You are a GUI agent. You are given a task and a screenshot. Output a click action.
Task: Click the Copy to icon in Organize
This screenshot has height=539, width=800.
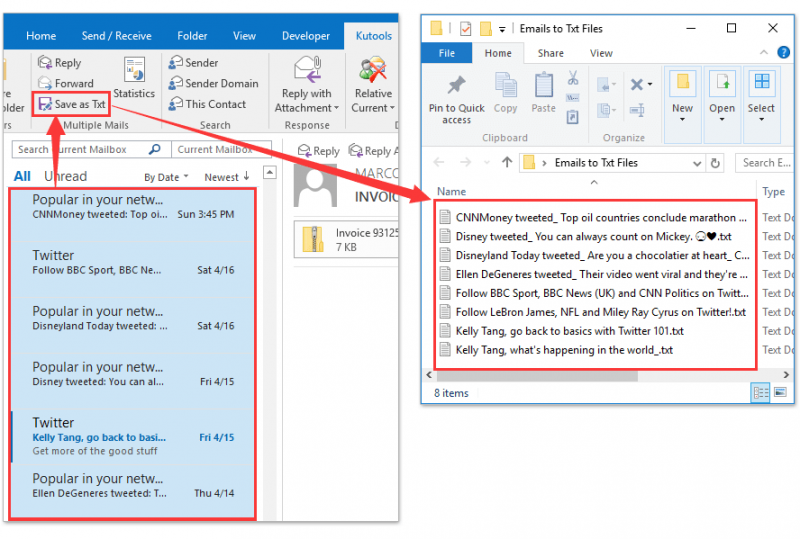(606, 110)
